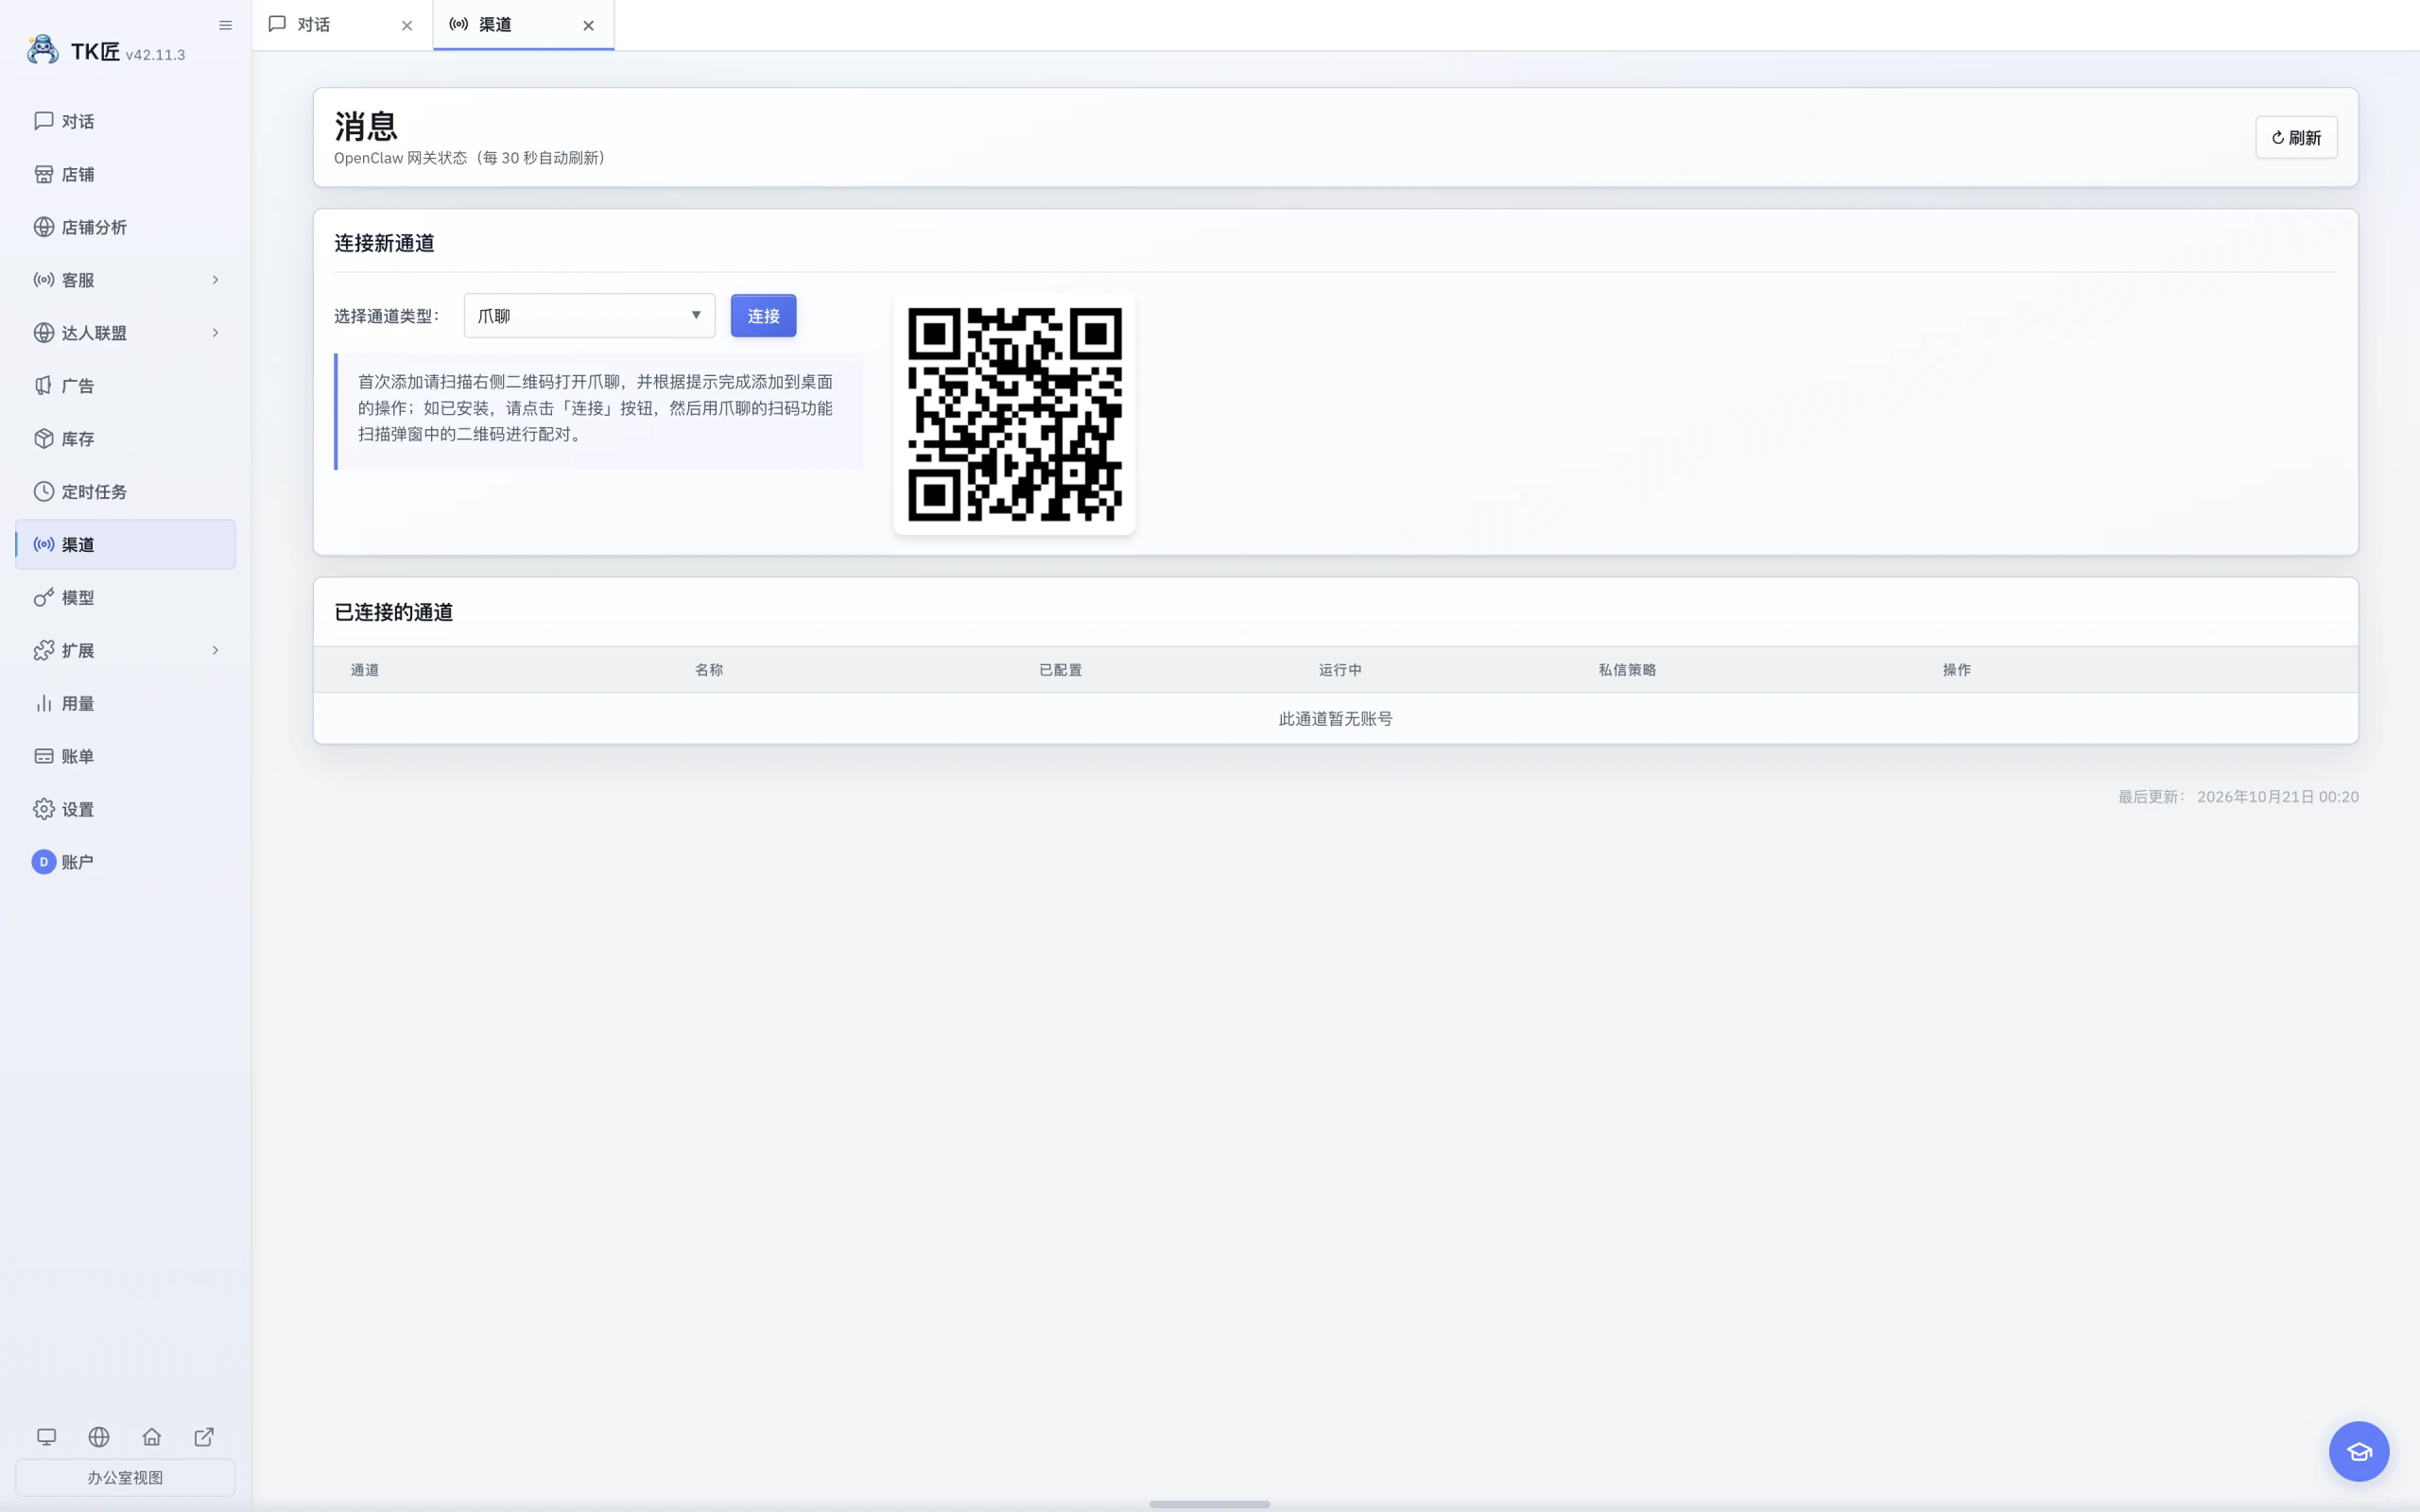Click the 名称 column header
The width and height of the screenshot is (2420, 1512).
point(709,670)
